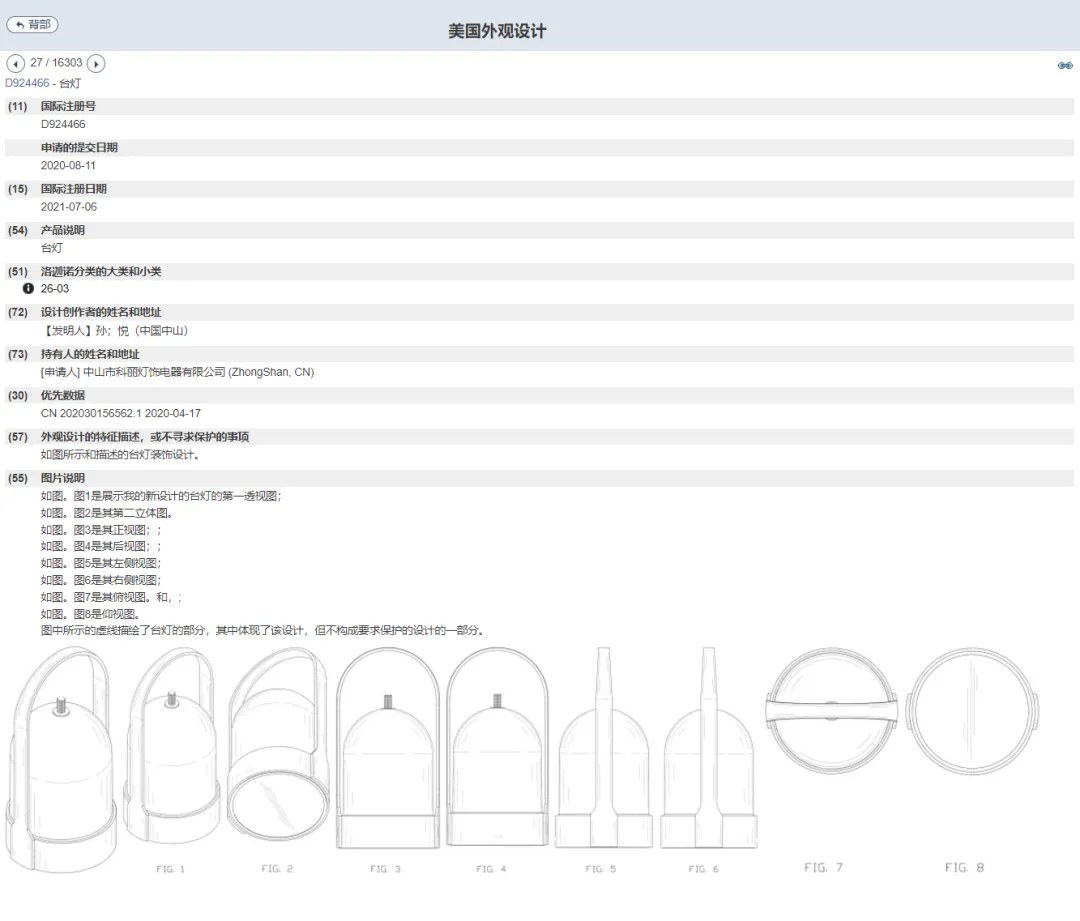Open the second perspective lamp drawing
This screenshot has width=1080, height=921.
pyautogui.click(x=172, y=747)
